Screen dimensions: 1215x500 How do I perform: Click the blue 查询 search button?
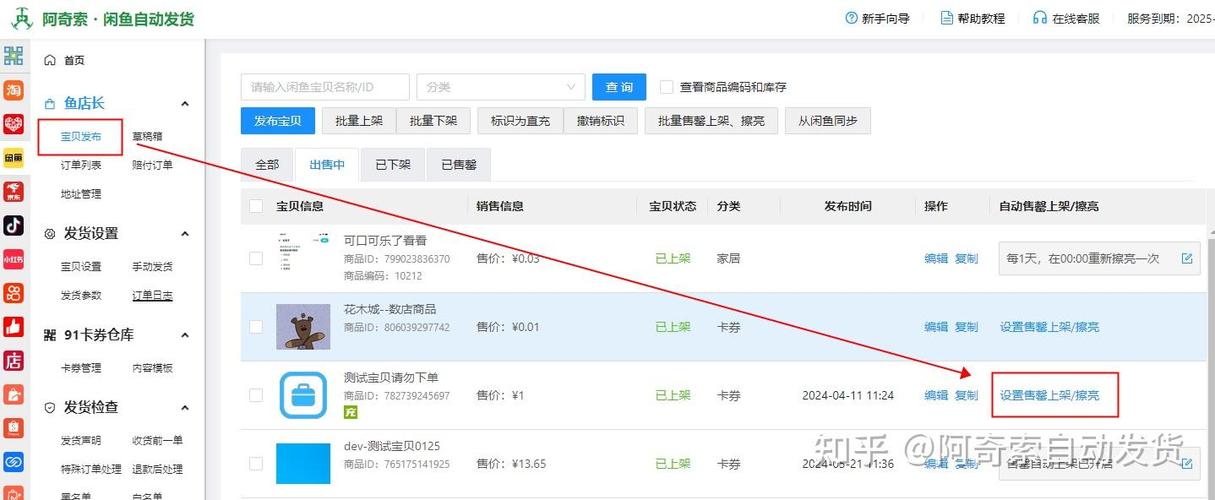coord(619,87)
